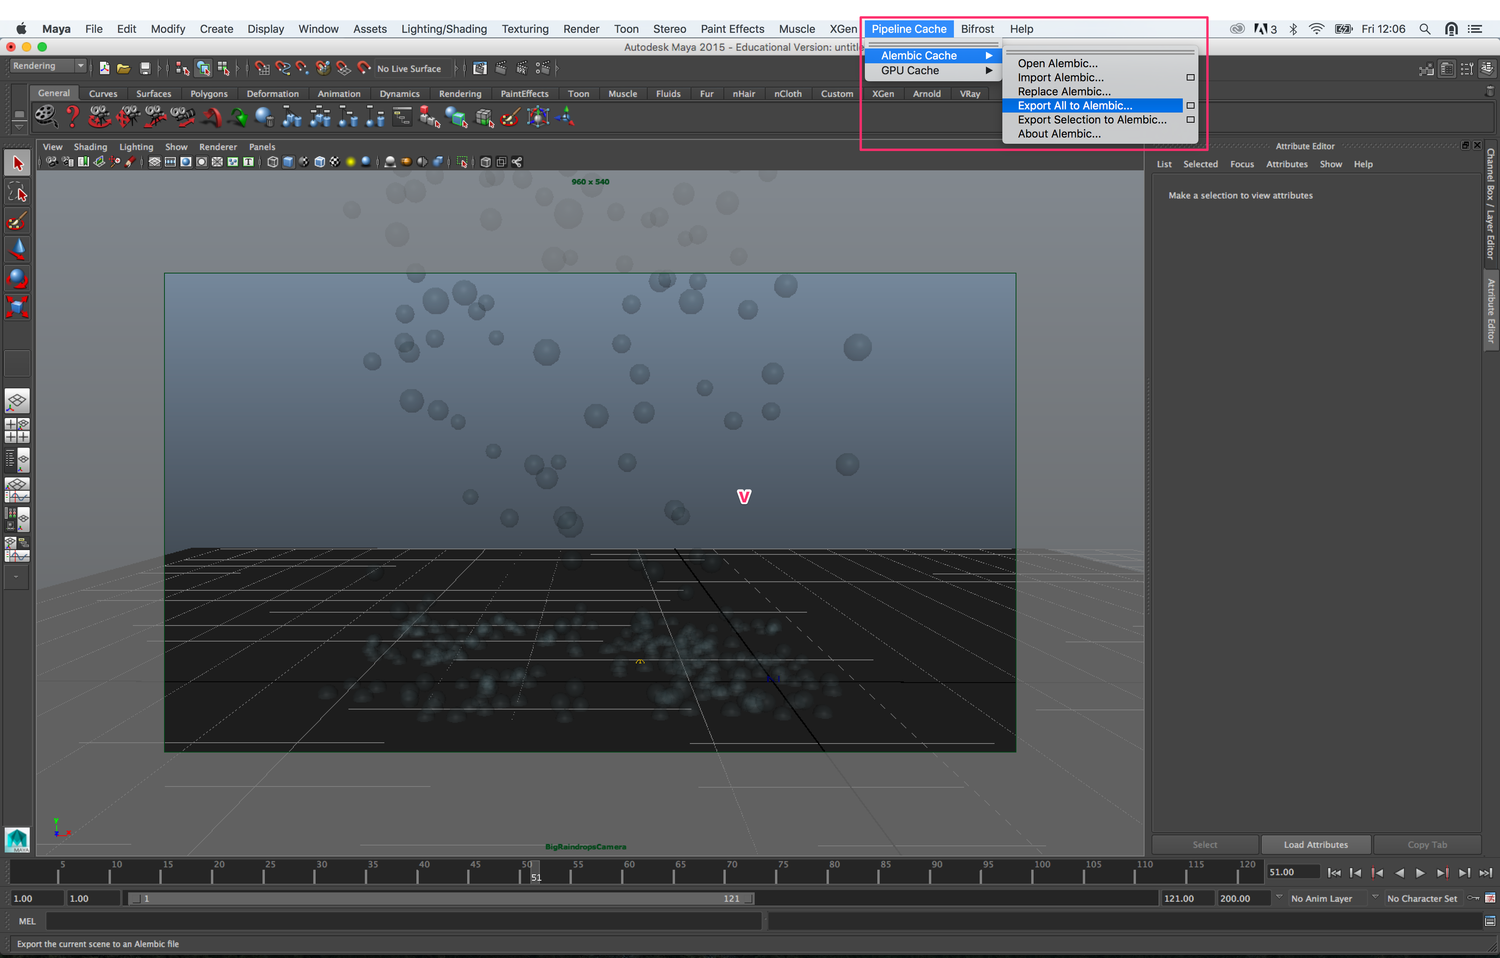Switch to Persp/Graph editor layout
This screenshot has width=1500, height=958.
[x=17, y=490]
